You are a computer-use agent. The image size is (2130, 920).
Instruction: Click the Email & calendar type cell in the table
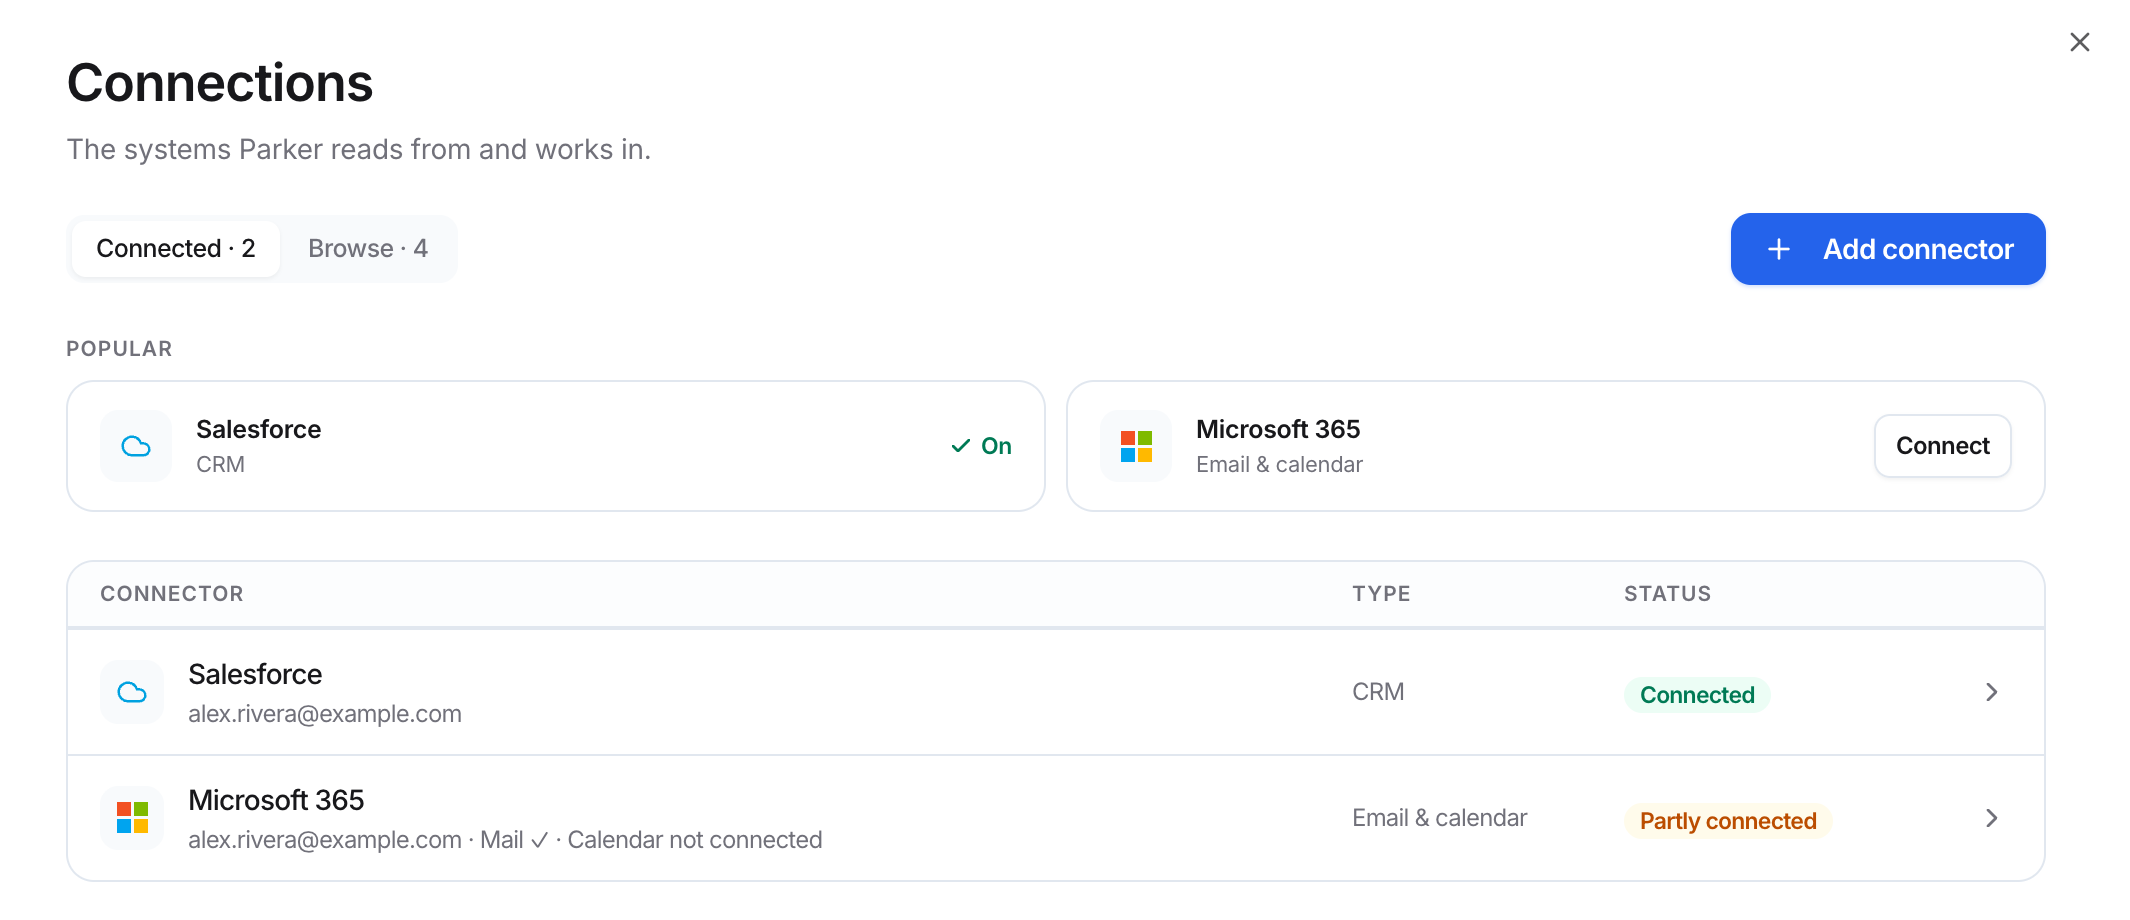[1439, 818]
